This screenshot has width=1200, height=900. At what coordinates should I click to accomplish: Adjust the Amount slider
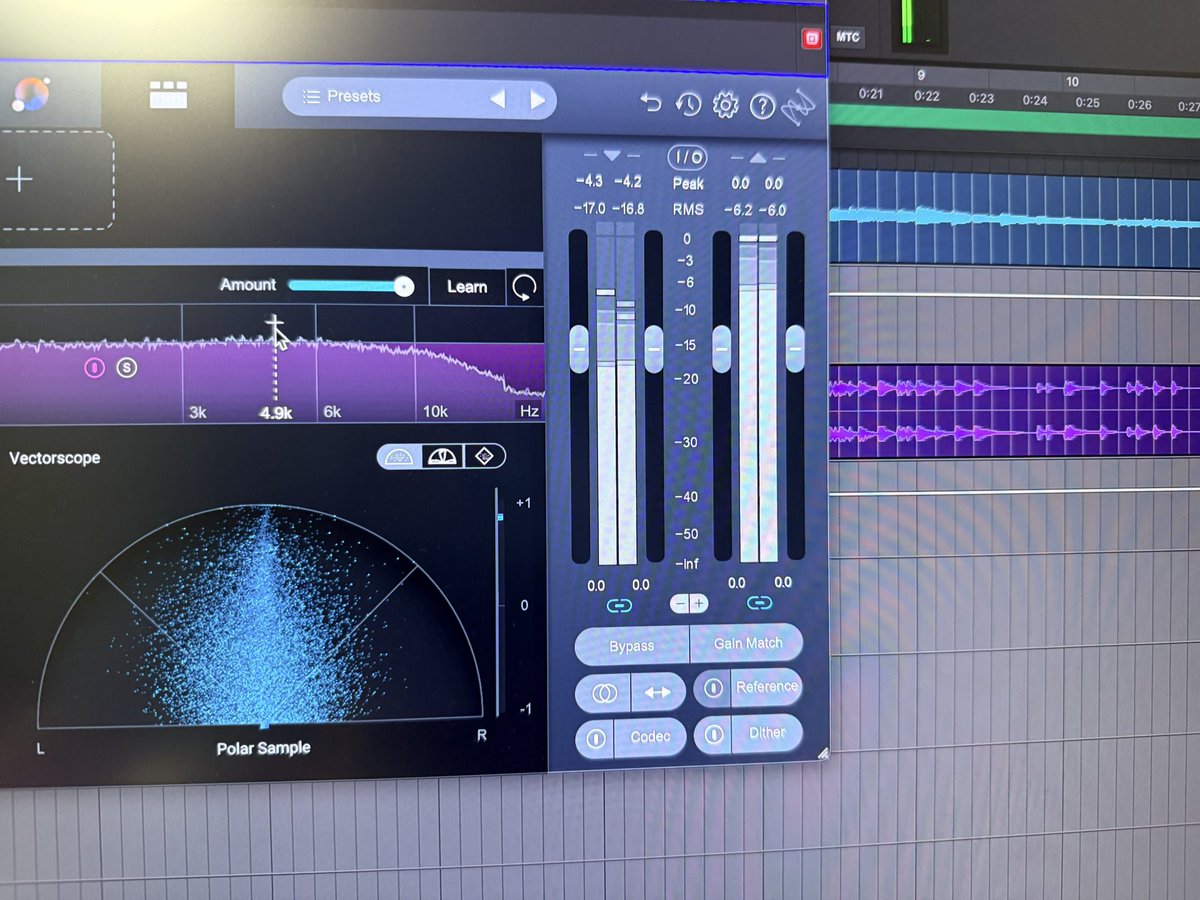[350, 286]
